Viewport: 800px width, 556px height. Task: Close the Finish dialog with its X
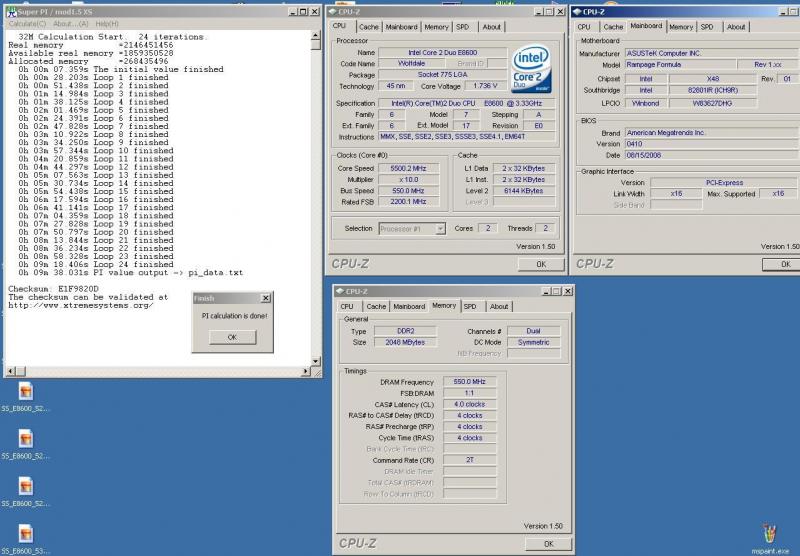pos(266,298)
